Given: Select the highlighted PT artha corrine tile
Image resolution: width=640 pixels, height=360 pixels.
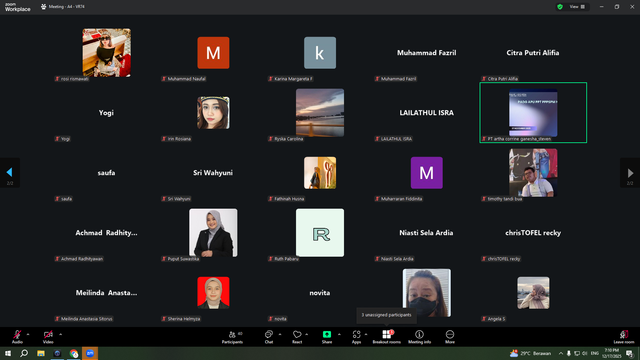Looking at the screenshot, I should 533,113.
